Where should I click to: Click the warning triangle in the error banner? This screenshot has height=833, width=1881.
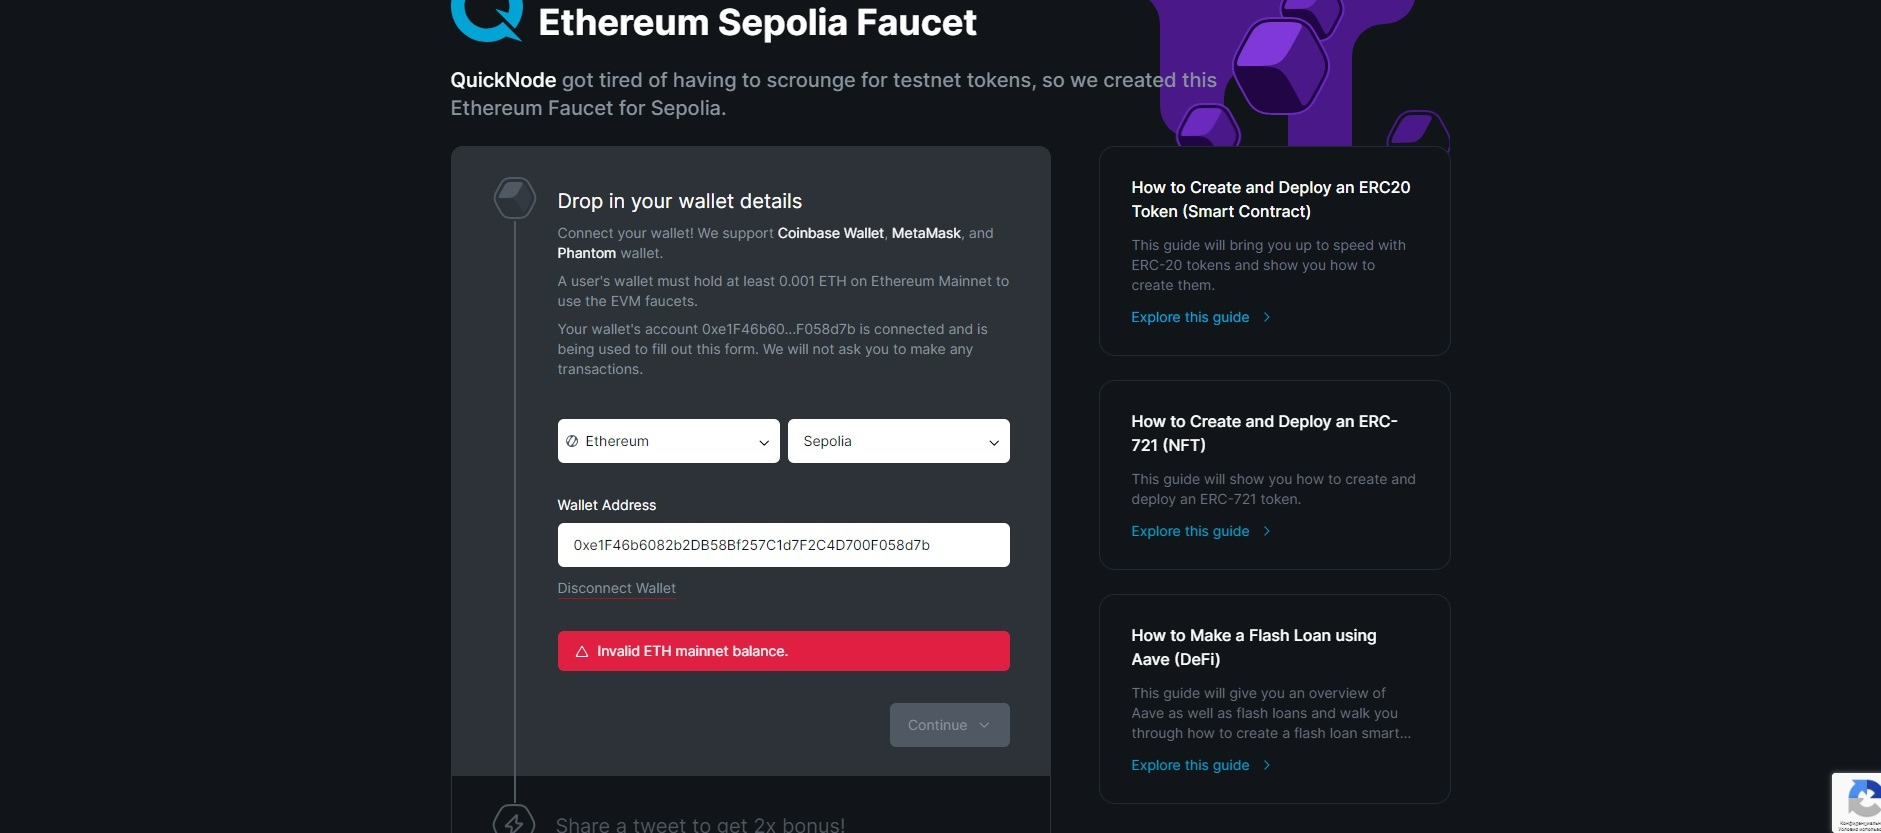point(581,652)
